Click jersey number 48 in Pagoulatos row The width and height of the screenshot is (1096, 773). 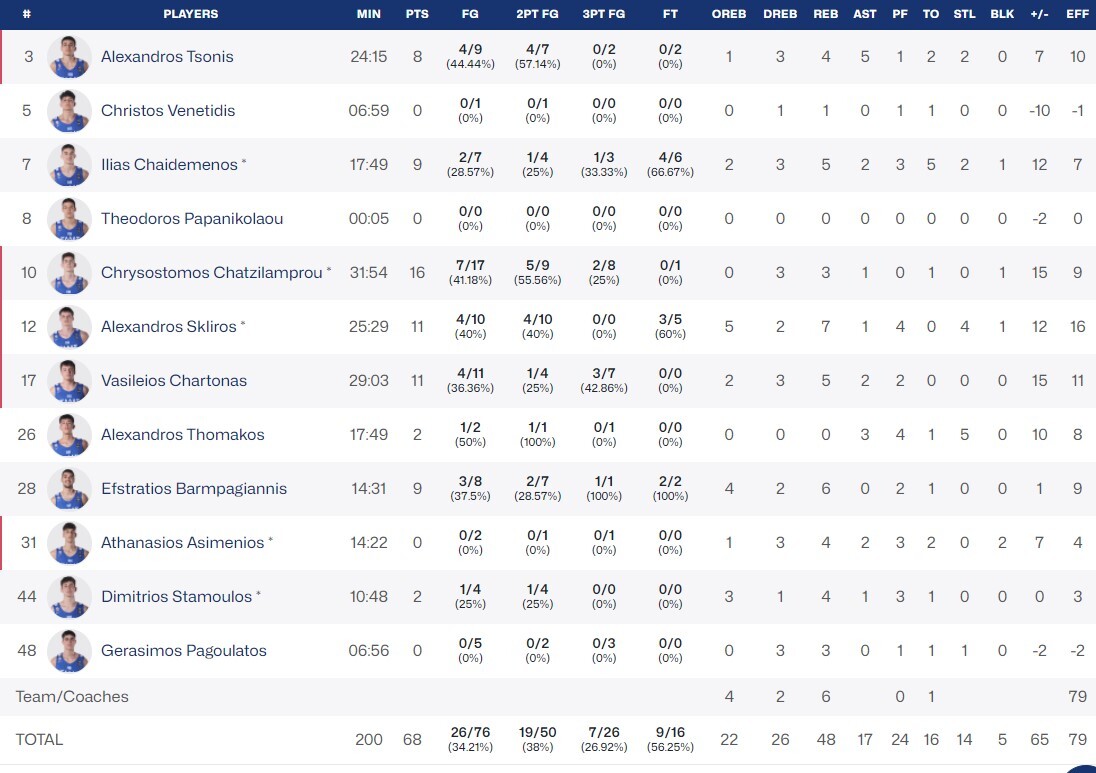(x=27, y=651)
